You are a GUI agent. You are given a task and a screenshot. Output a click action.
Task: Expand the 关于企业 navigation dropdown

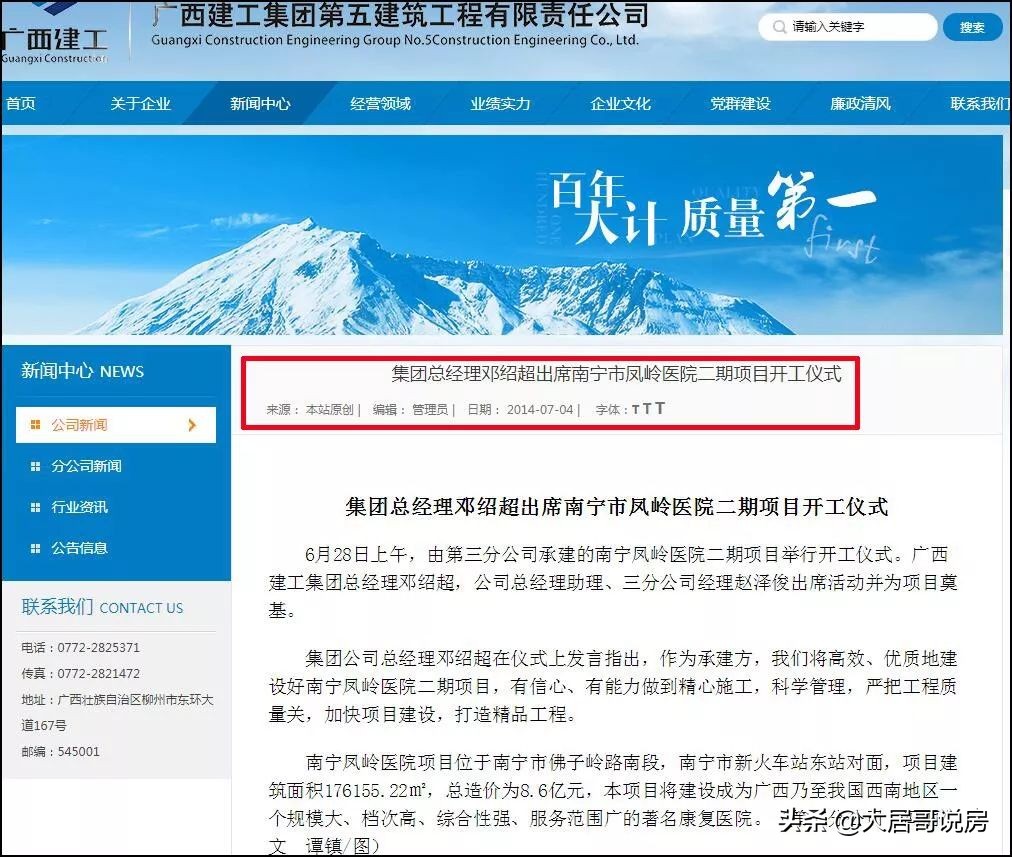pyautogui.click(x=140, y=103)
